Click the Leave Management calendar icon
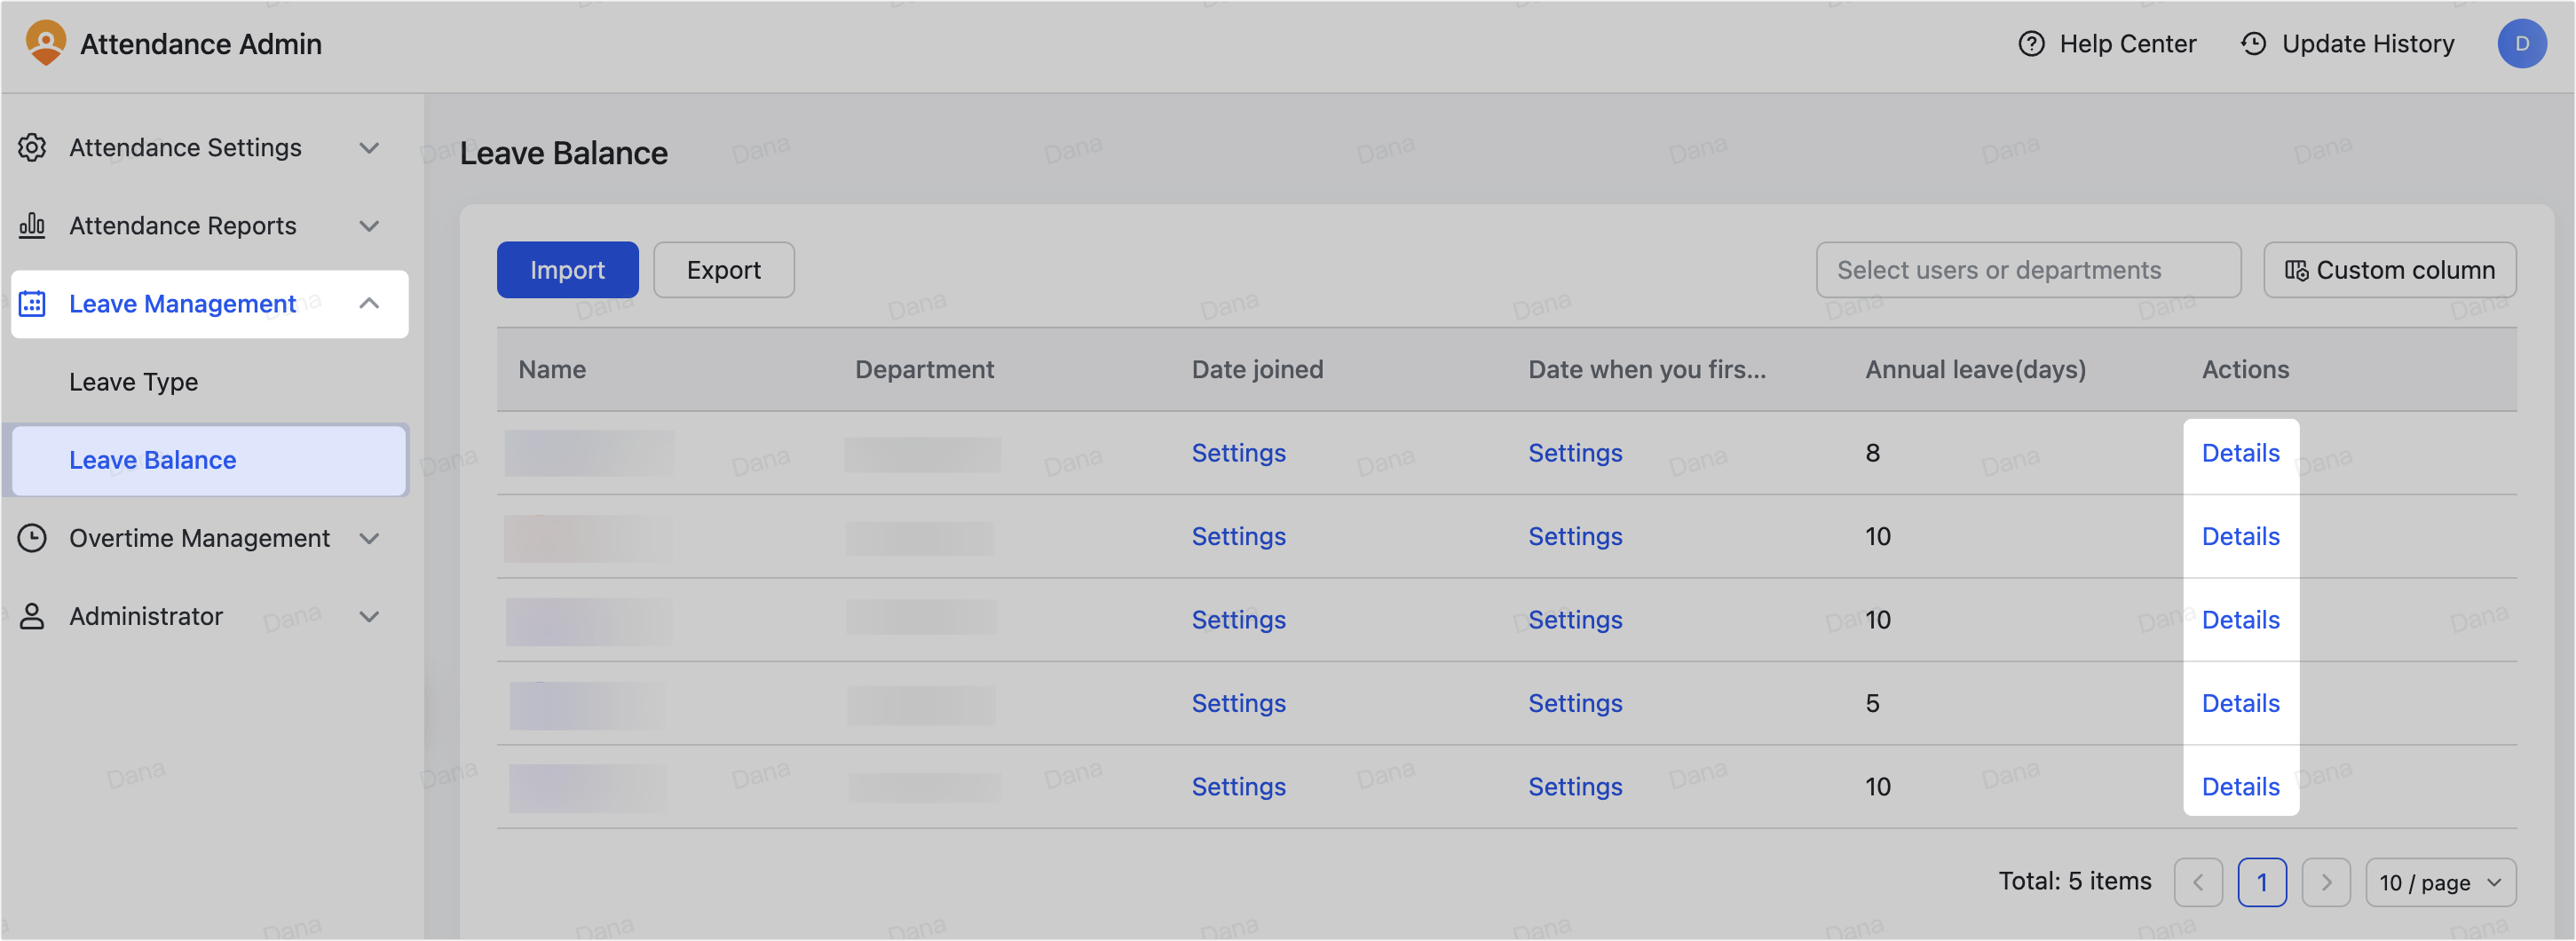 click(32, 303)
